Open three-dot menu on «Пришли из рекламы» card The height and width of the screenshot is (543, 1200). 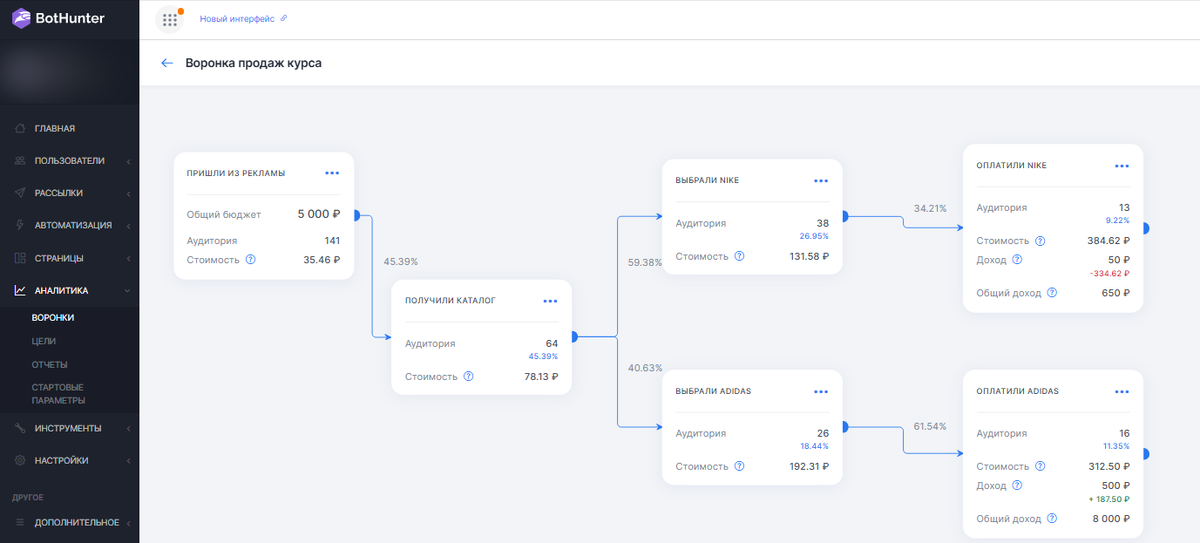point(332,172)
